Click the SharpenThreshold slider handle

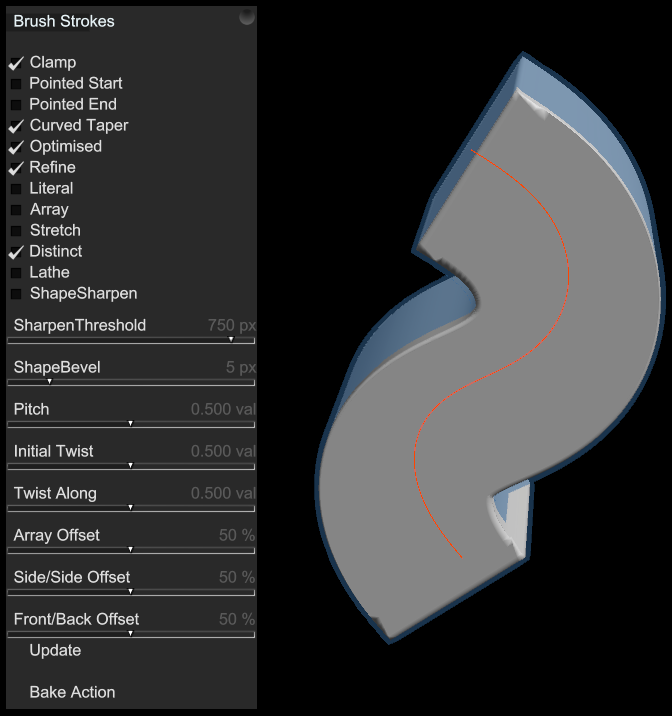tap(231, 339)
